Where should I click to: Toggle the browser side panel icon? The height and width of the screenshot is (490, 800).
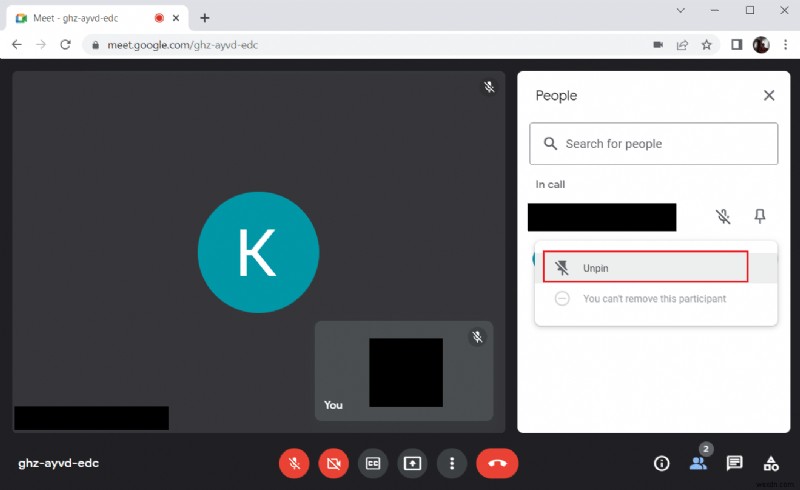coord(736,45)
